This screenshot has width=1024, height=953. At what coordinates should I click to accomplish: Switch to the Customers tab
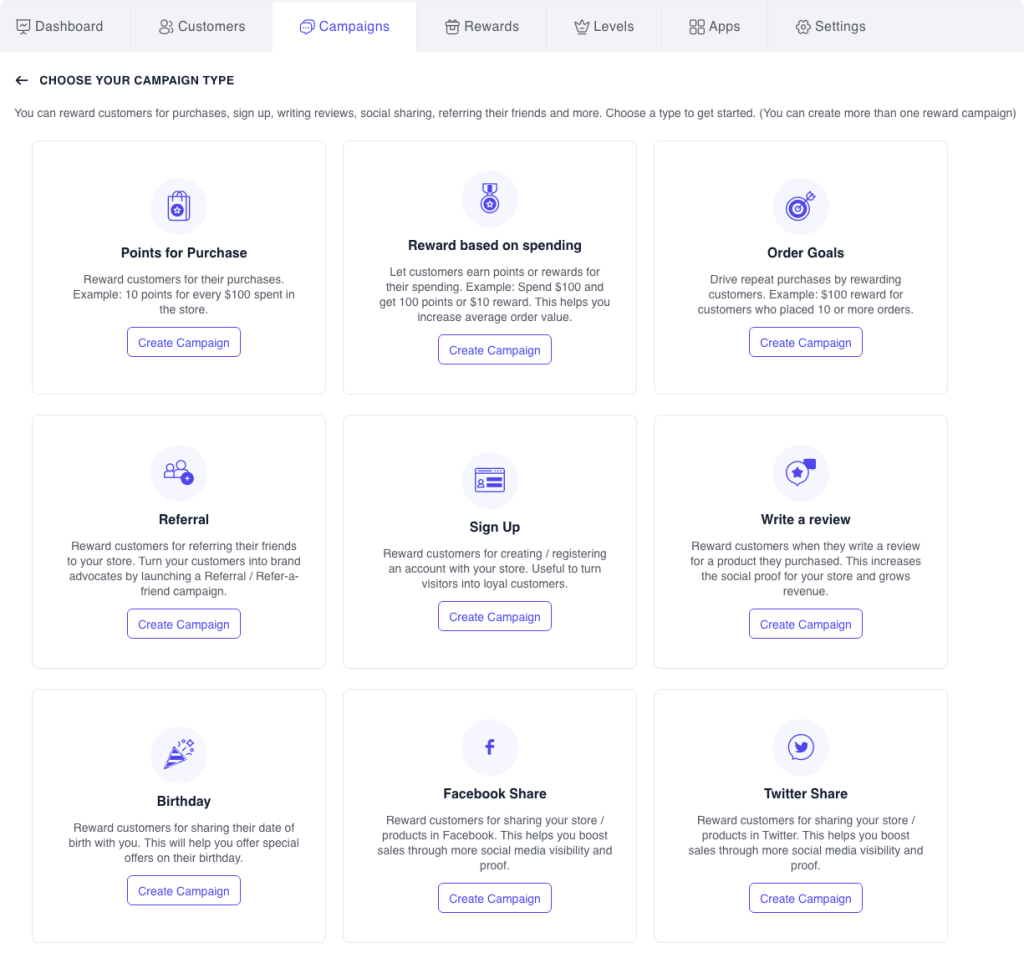[x=201, y=28]
